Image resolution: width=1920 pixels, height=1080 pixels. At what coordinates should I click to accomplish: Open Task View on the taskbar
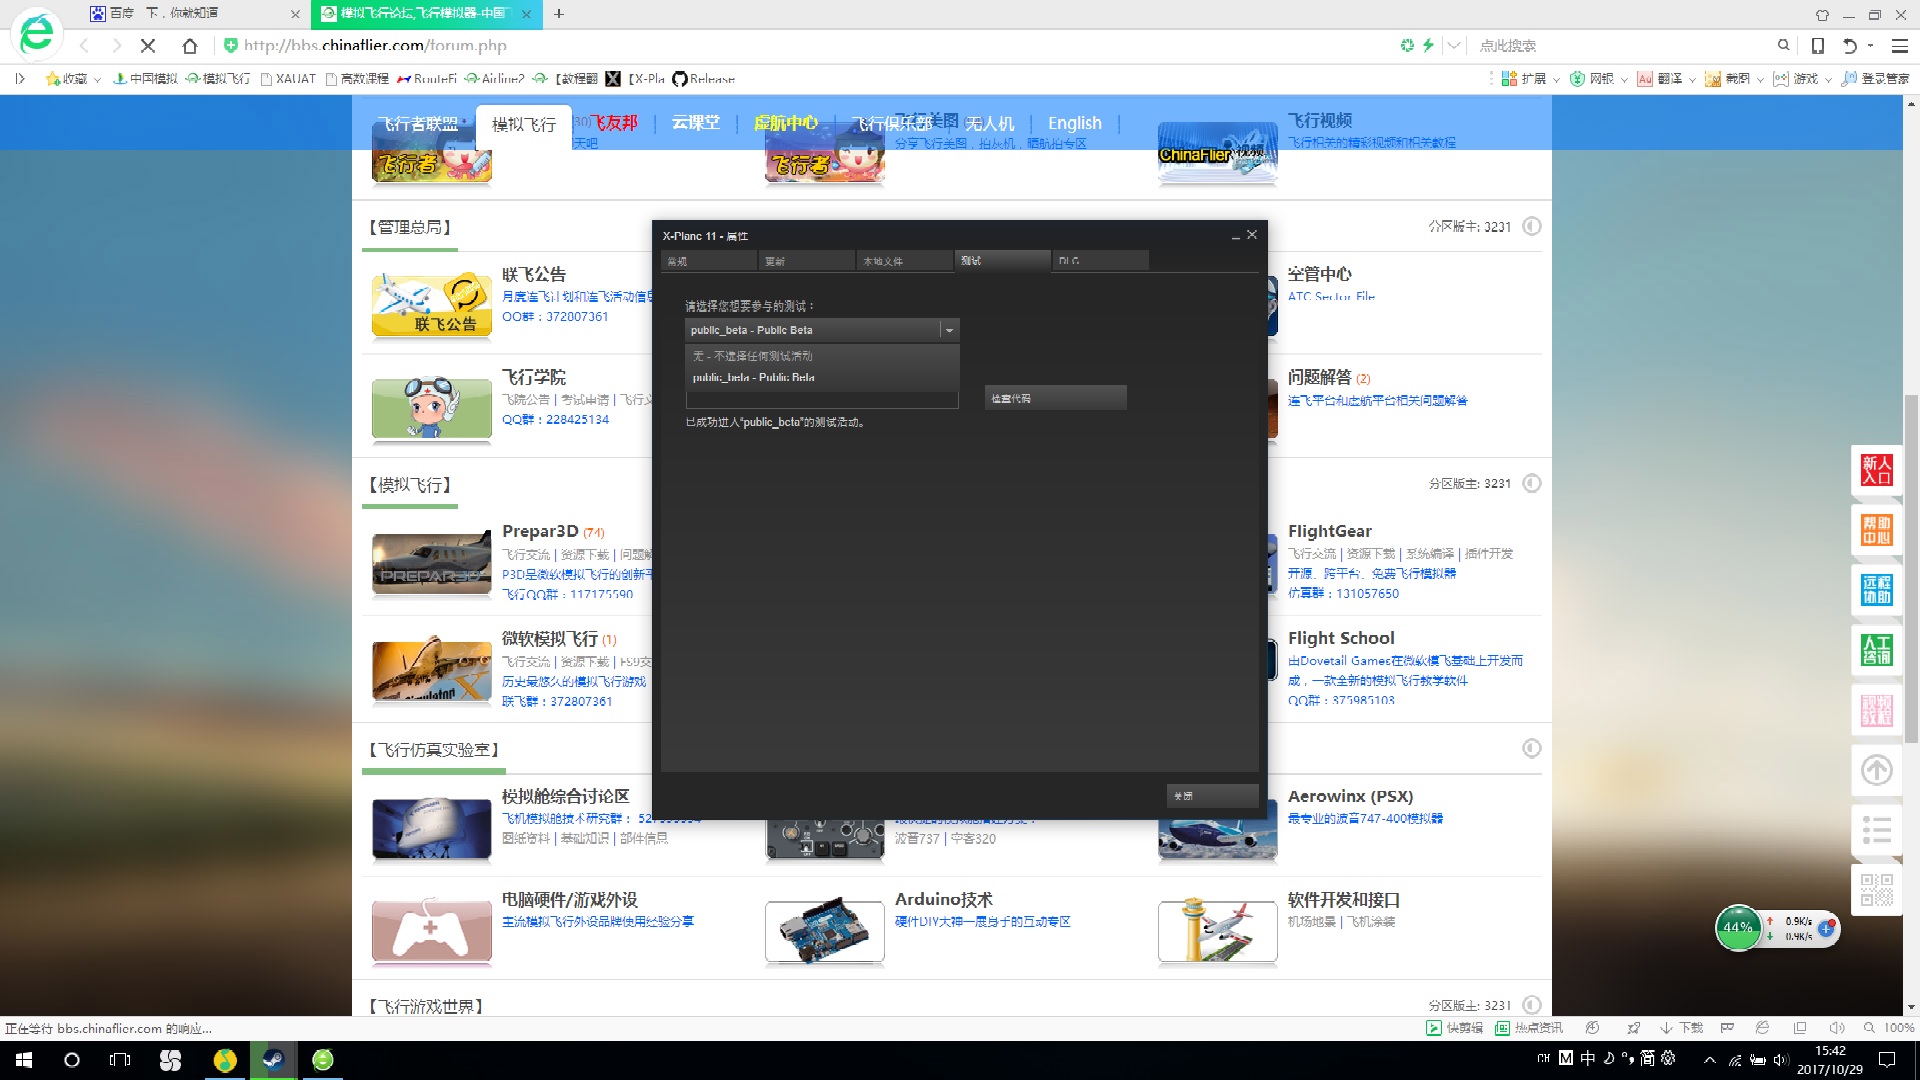pyautogui.click(x=120, y=1060)
